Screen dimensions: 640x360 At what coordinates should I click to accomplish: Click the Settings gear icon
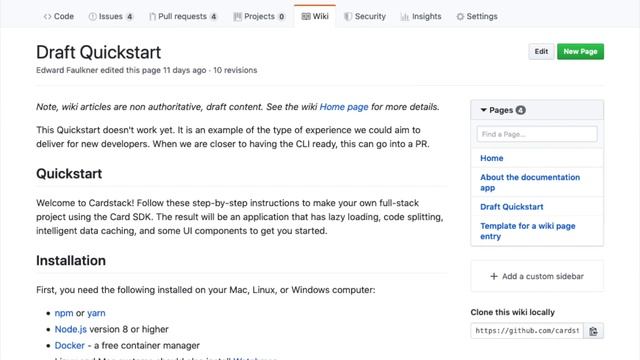(x=460, y=17)
